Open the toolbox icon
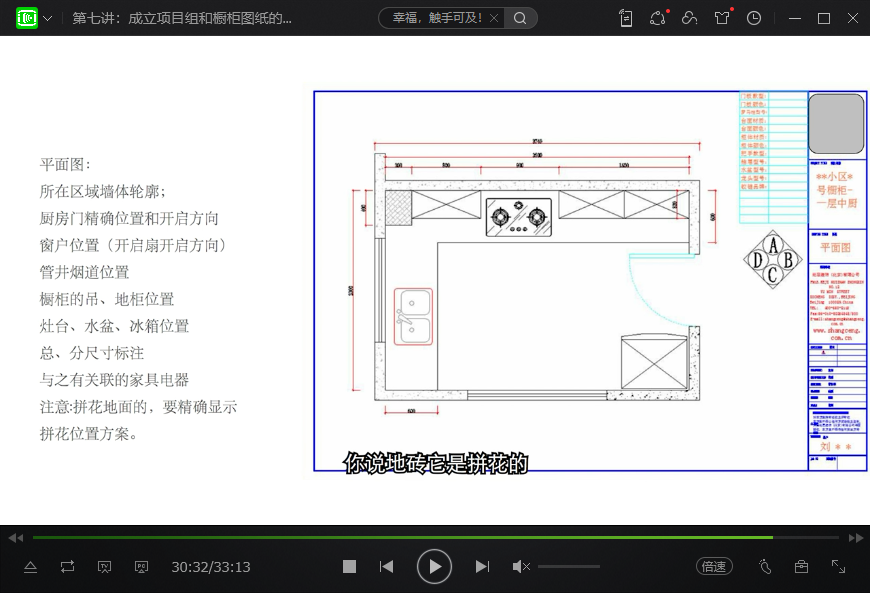870x593 pixels. tap(801, 566)
